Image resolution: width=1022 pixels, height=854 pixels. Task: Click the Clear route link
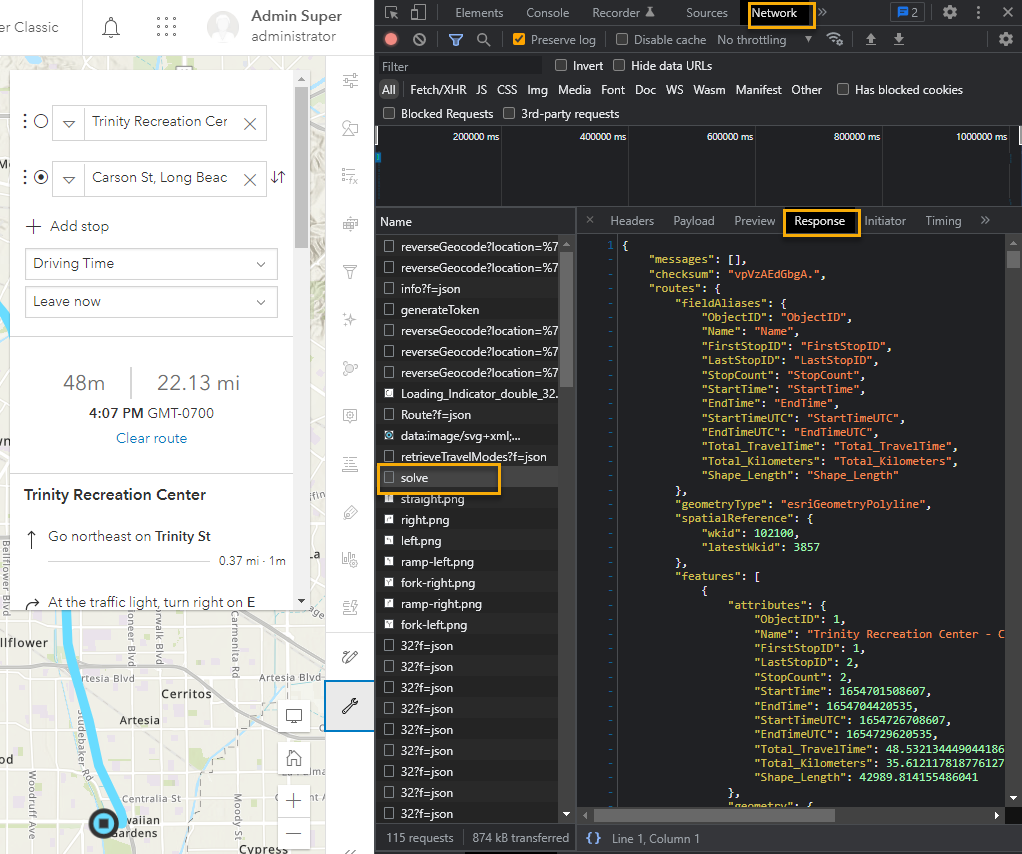[x=151, y=438]
